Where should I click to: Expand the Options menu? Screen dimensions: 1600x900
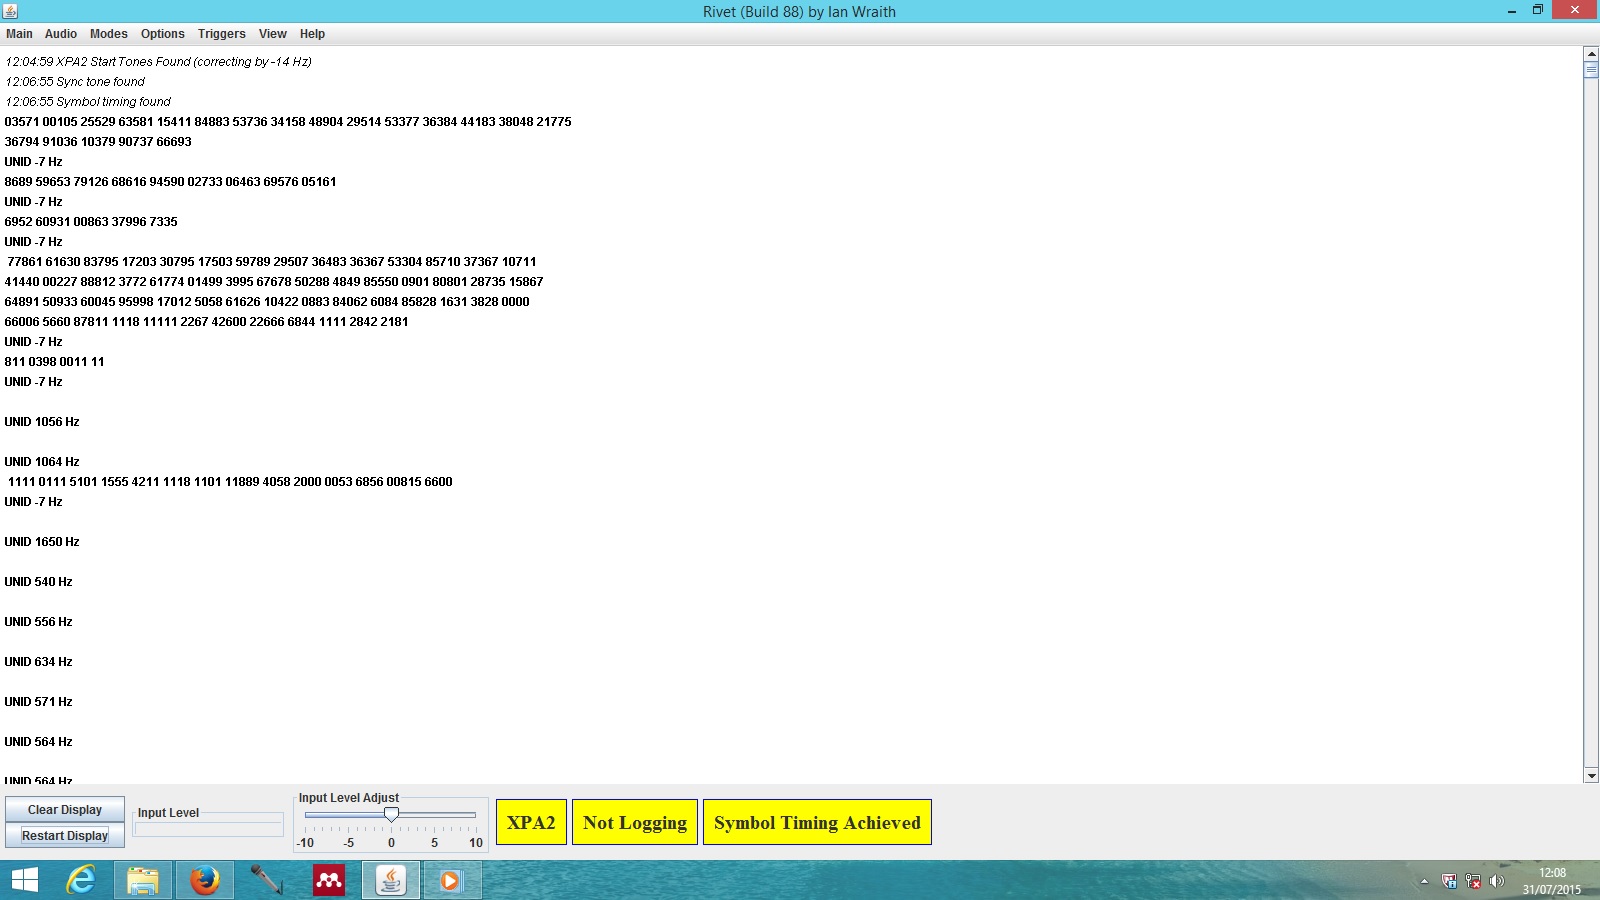click(162, 34)
